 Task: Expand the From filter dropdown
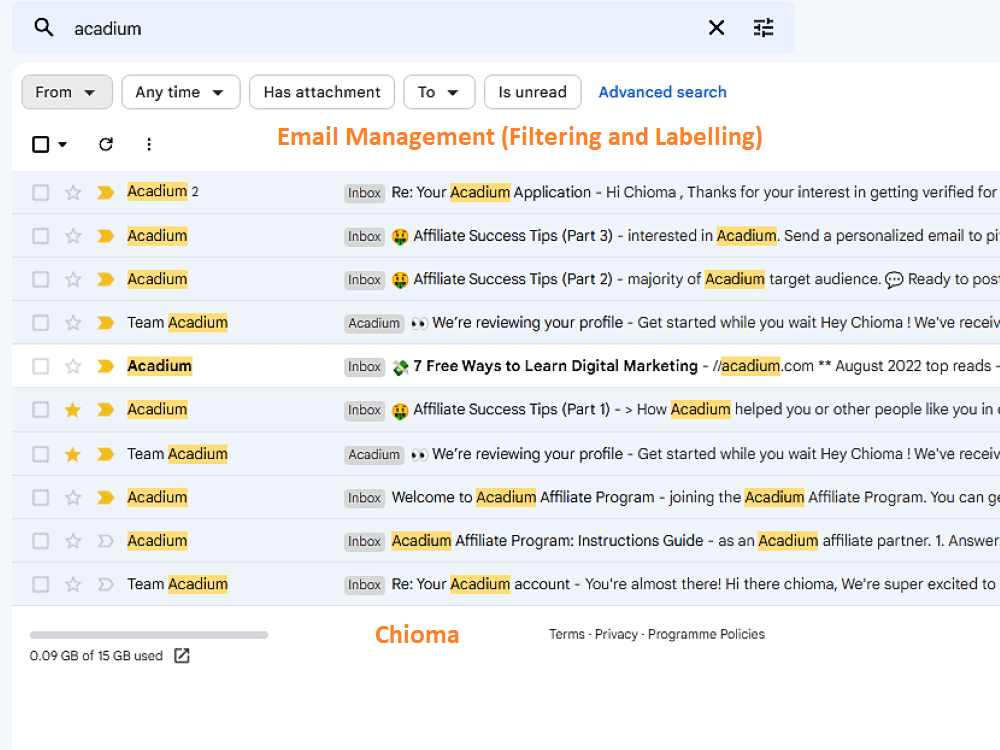click(67, 92)
